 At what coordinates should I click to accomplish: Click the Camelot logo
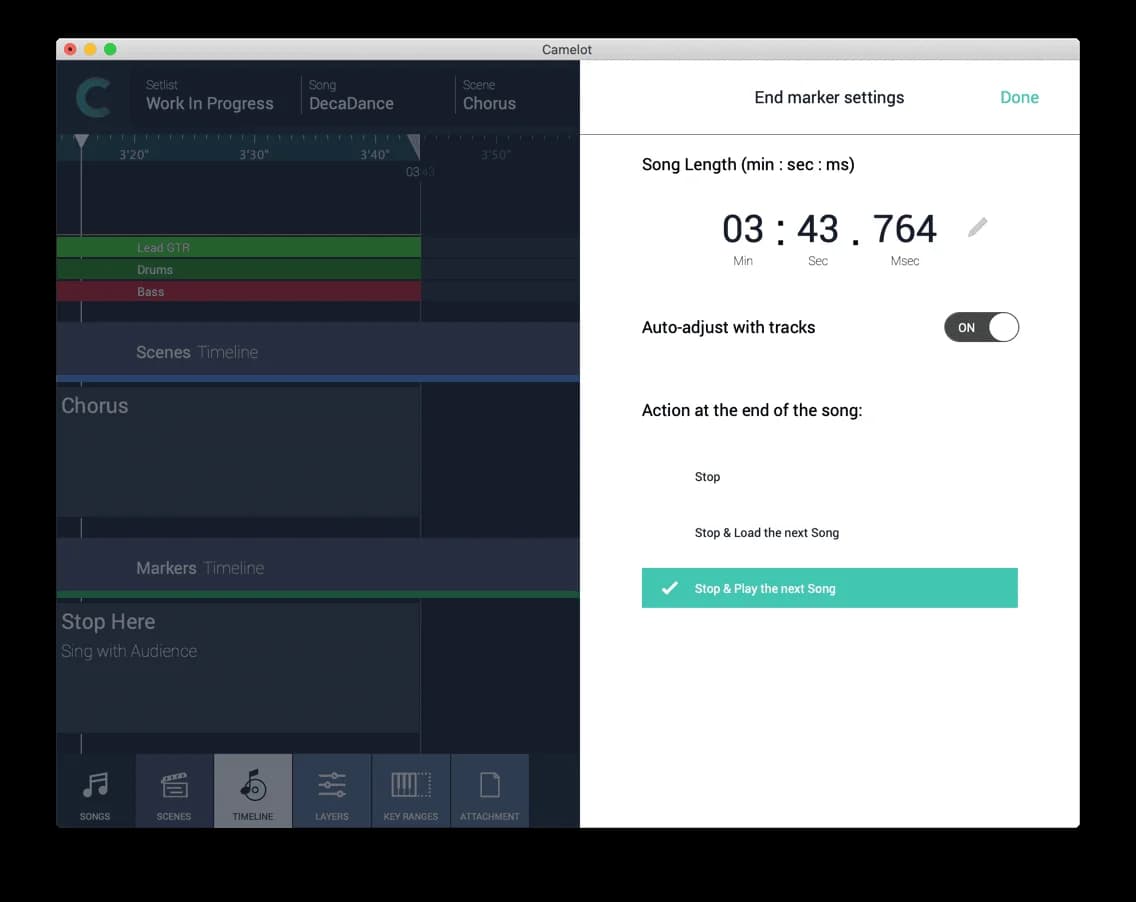coord(92,96)
